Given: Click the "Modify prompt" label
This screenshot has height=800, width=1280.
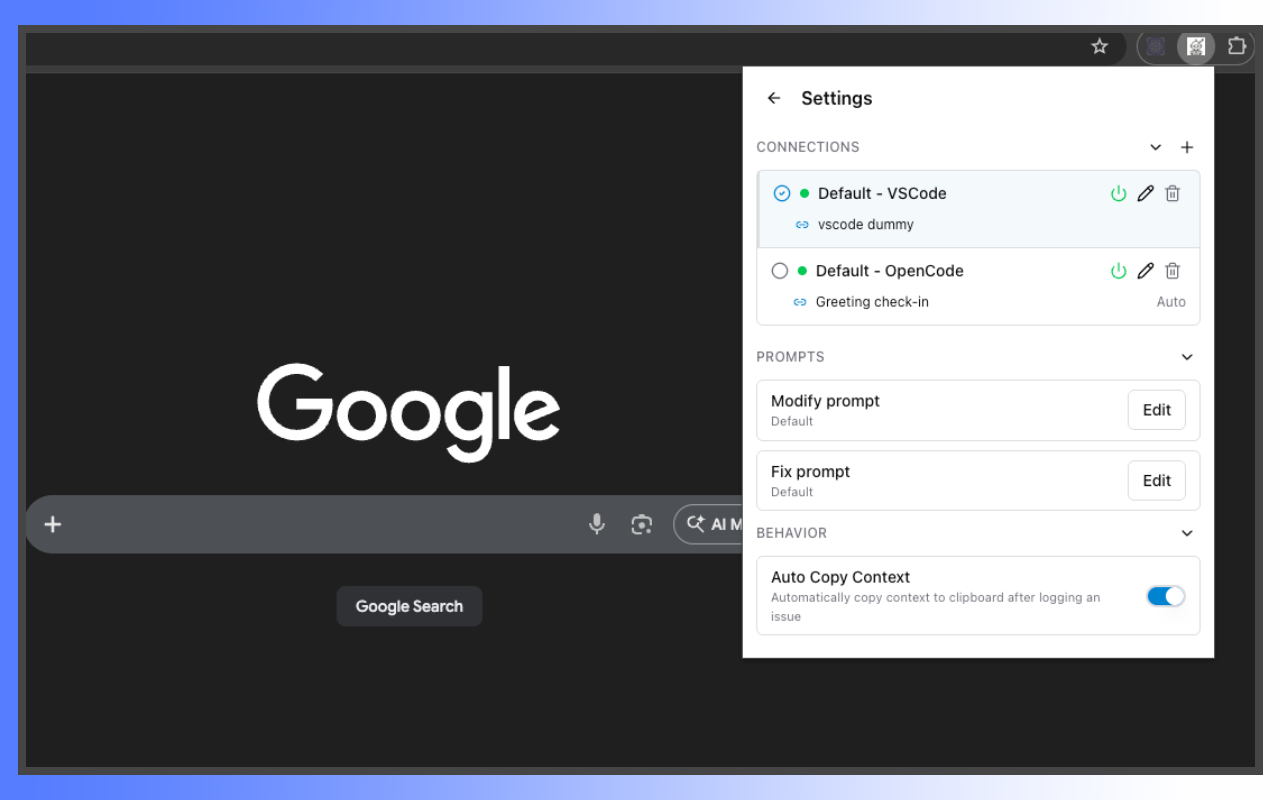Looking at the screenshot, I should click(x=825, y=401).
